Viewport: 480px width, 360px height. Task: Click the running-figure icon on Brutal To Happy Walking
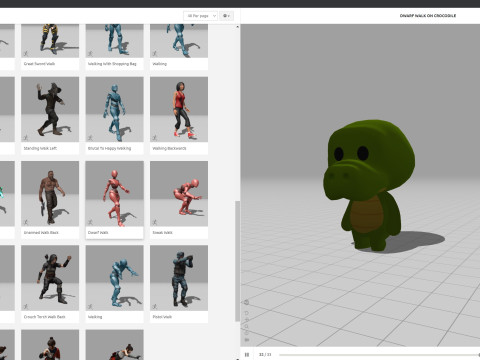point(90,138)
